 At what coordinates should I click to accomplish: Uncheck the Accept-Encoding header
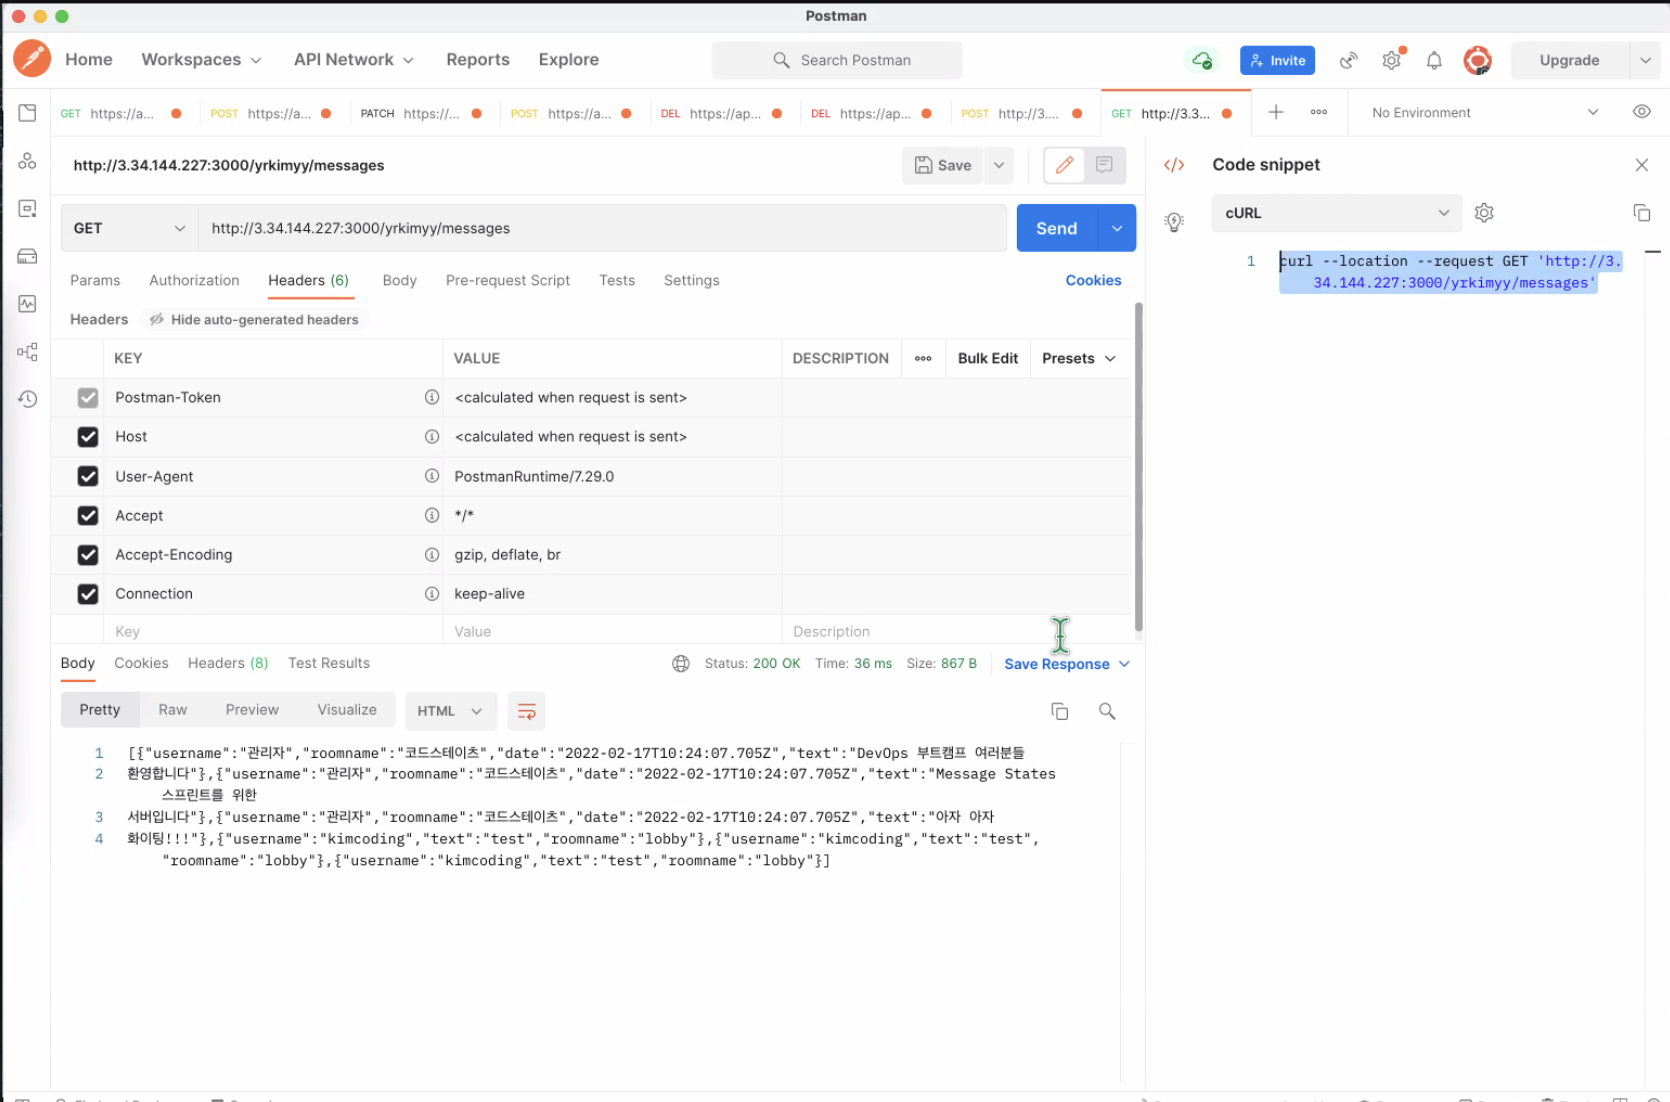(88, 555)
